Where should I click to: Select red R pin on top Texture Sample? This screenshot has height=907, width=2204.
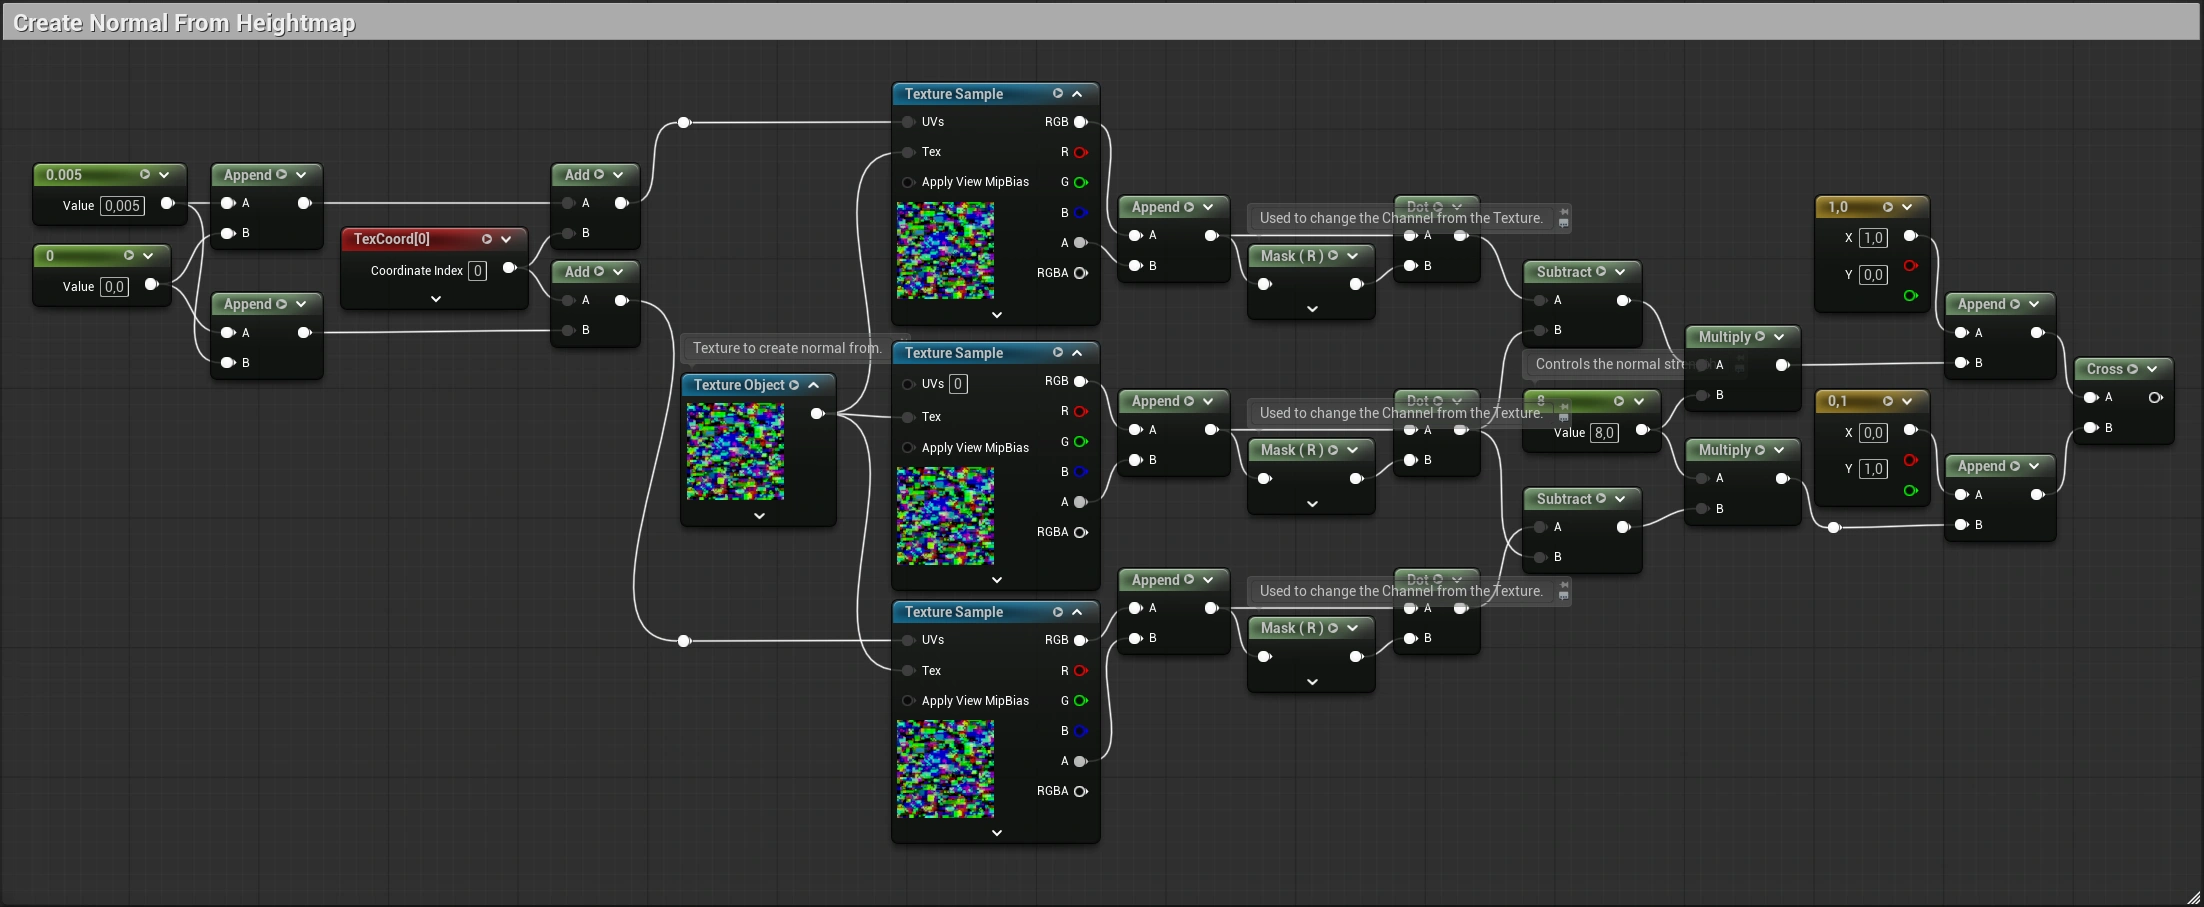pos(1080,152)
